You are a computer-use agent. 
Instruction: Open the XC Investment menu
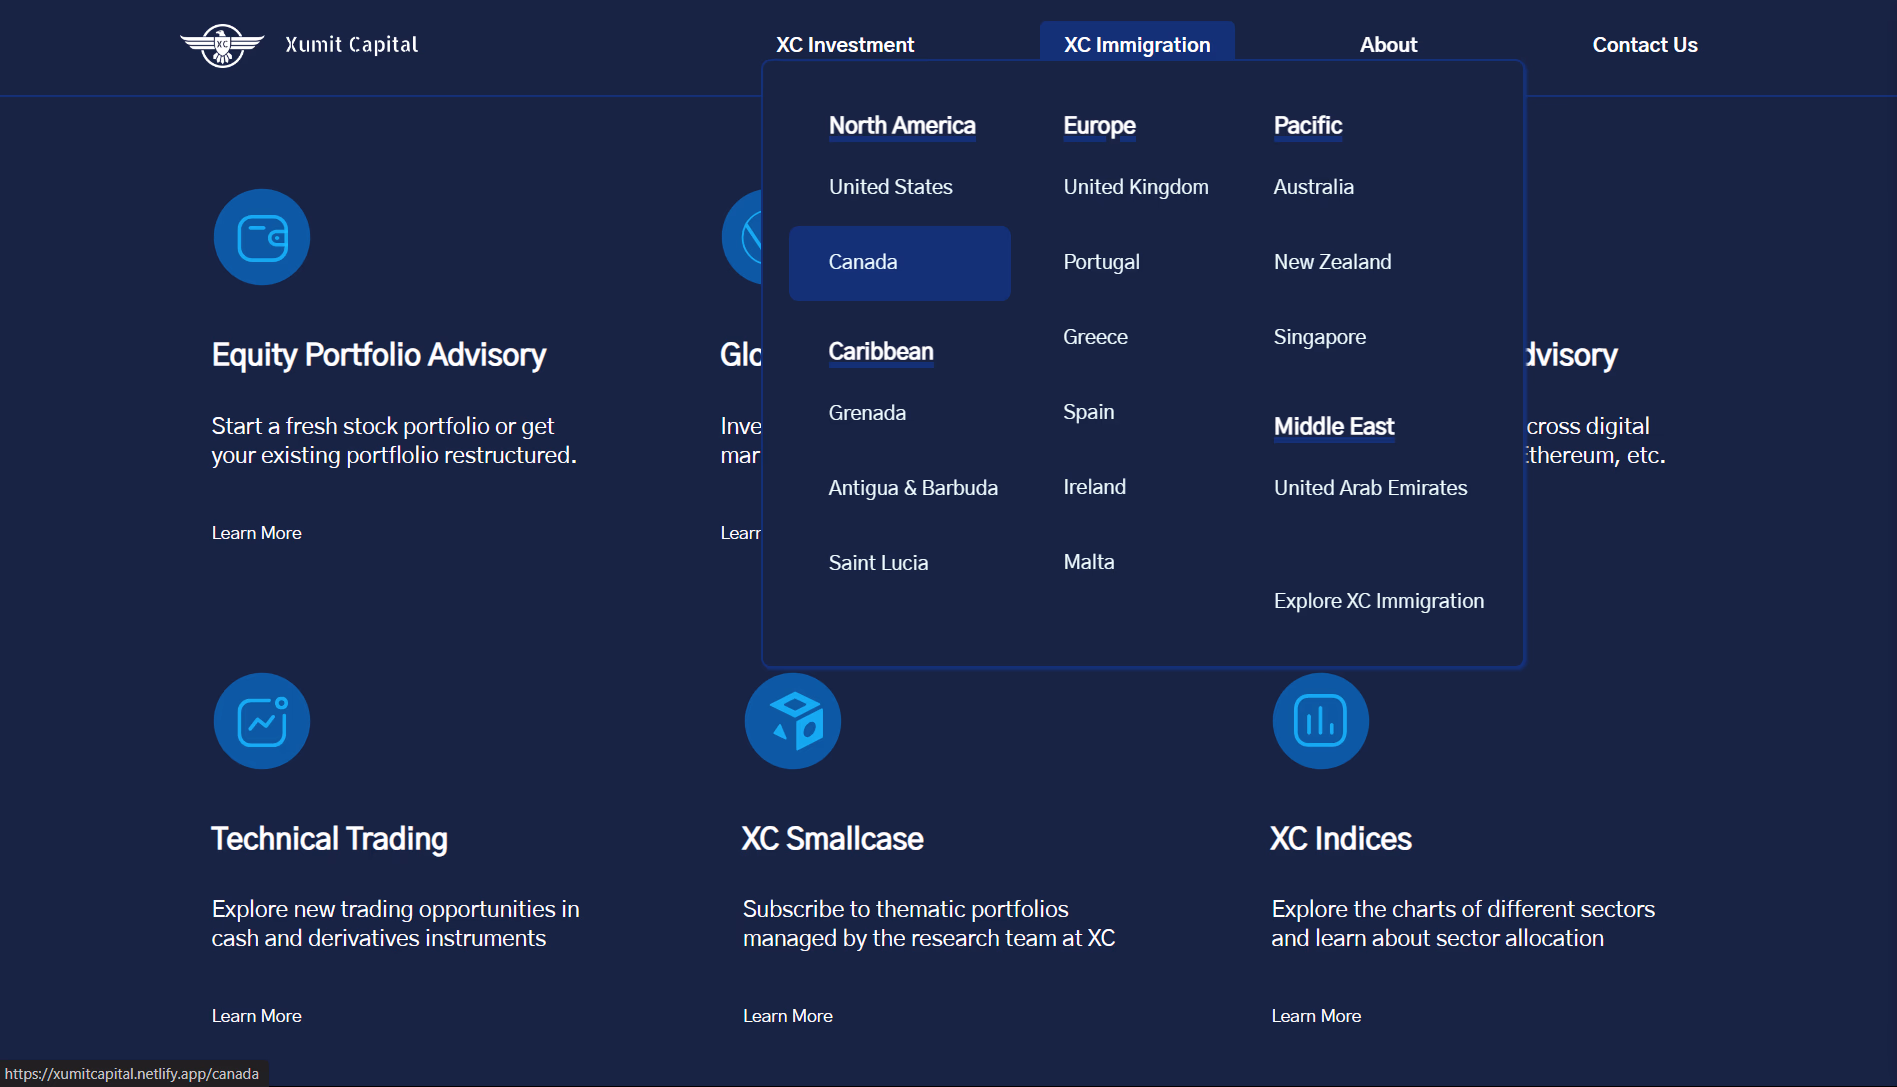click(x=845, y=44)
